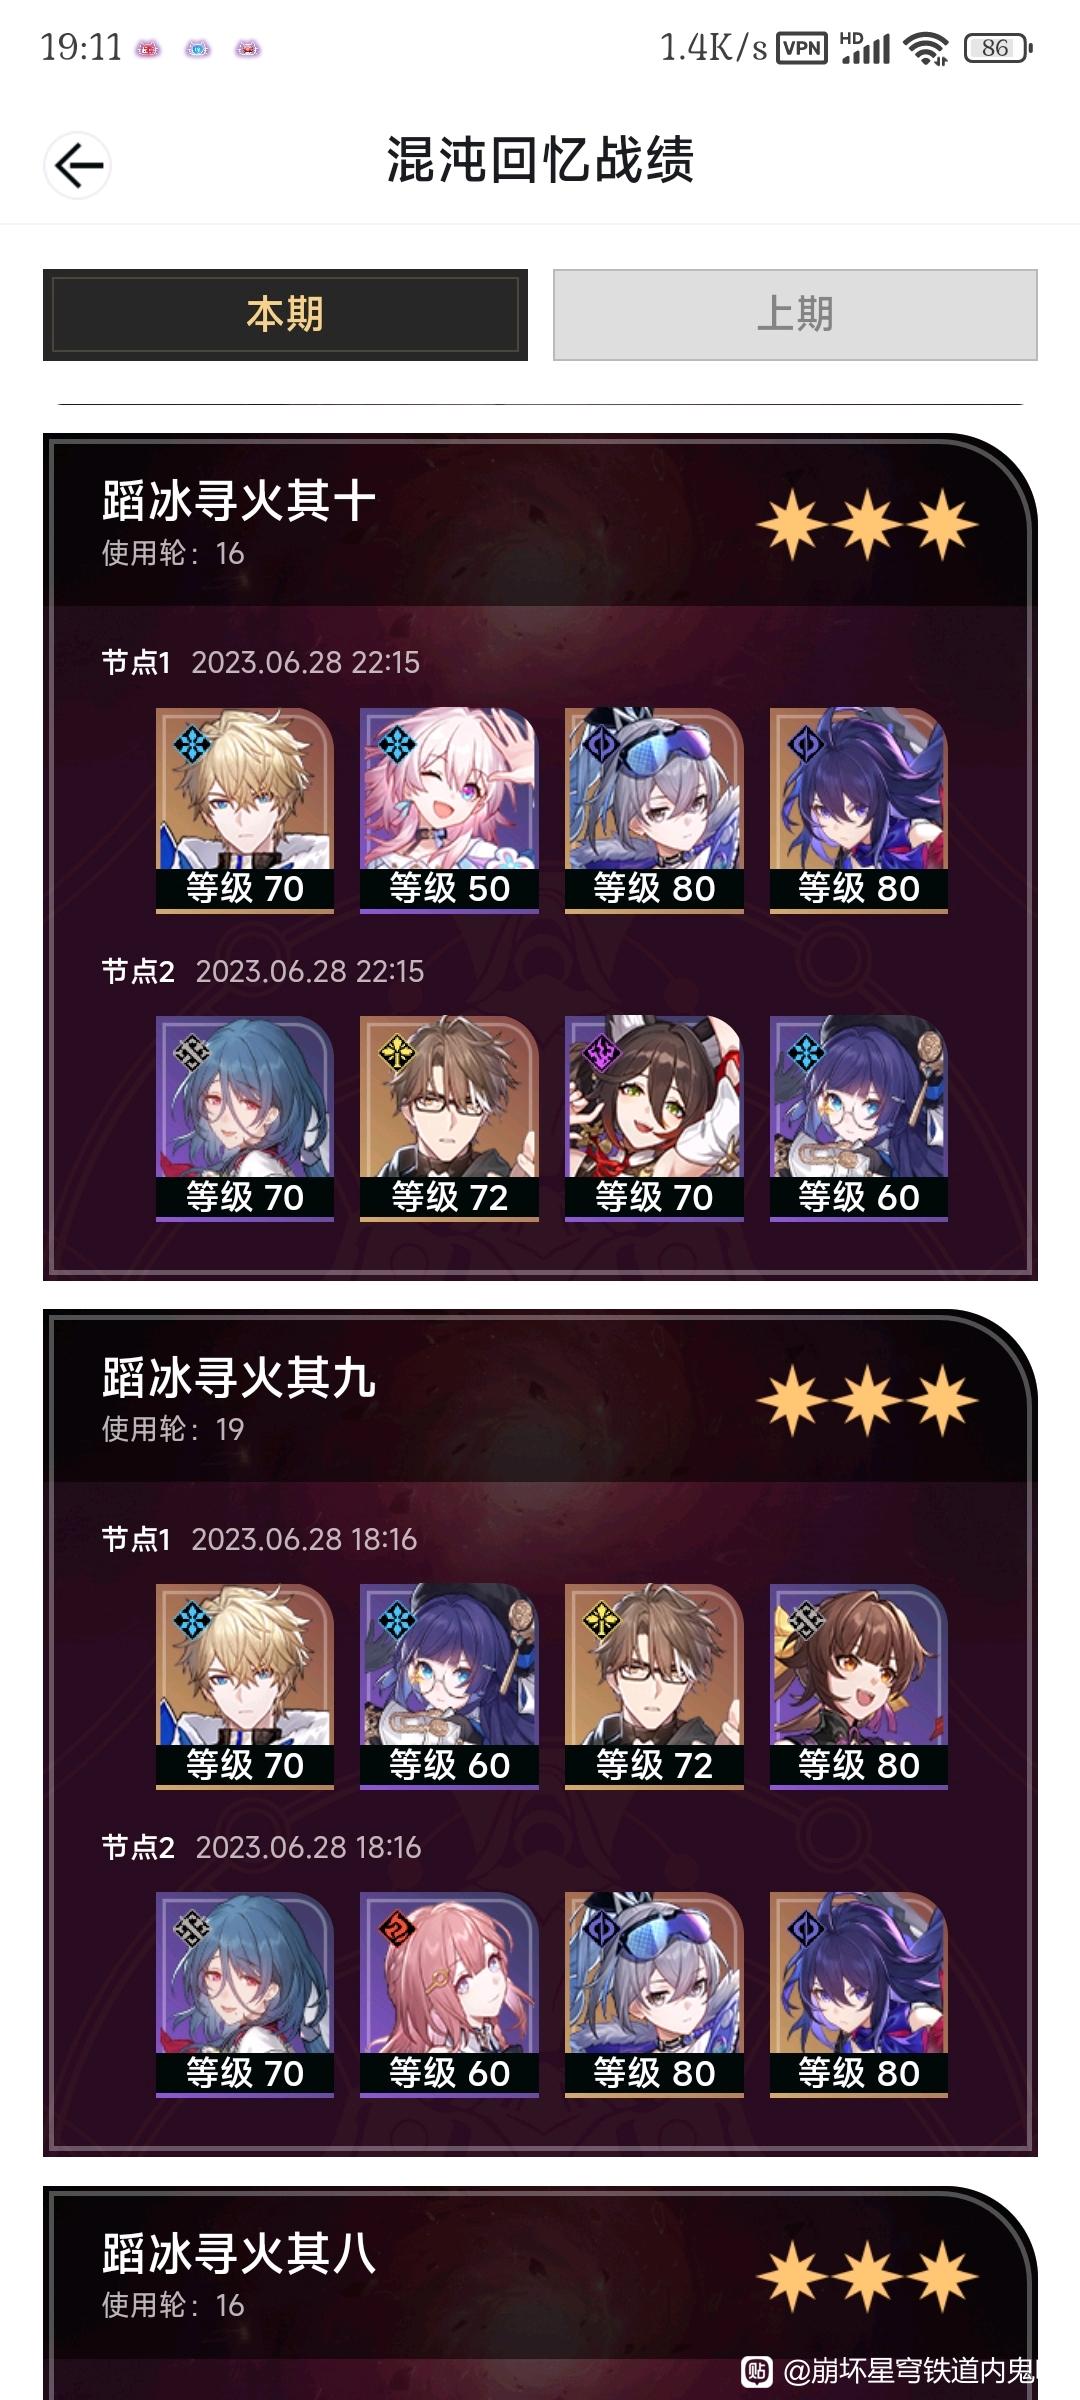Switch to the 本期 tab
The width and height of the screenshot is (1080, 2400).
[285, 314]
